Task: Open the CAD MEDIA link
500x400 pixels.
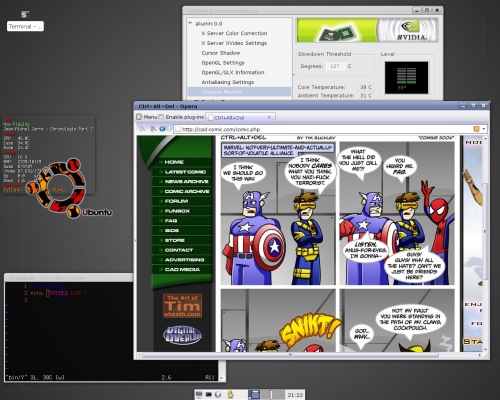Action: [x=182, y=269]
